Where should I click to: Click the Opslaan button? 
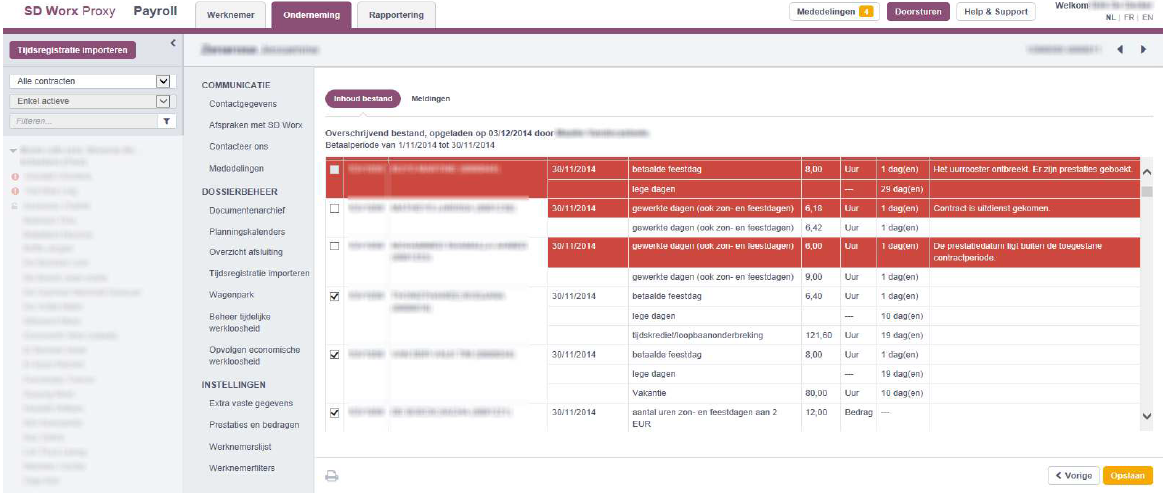click(x=1127, y=476)
